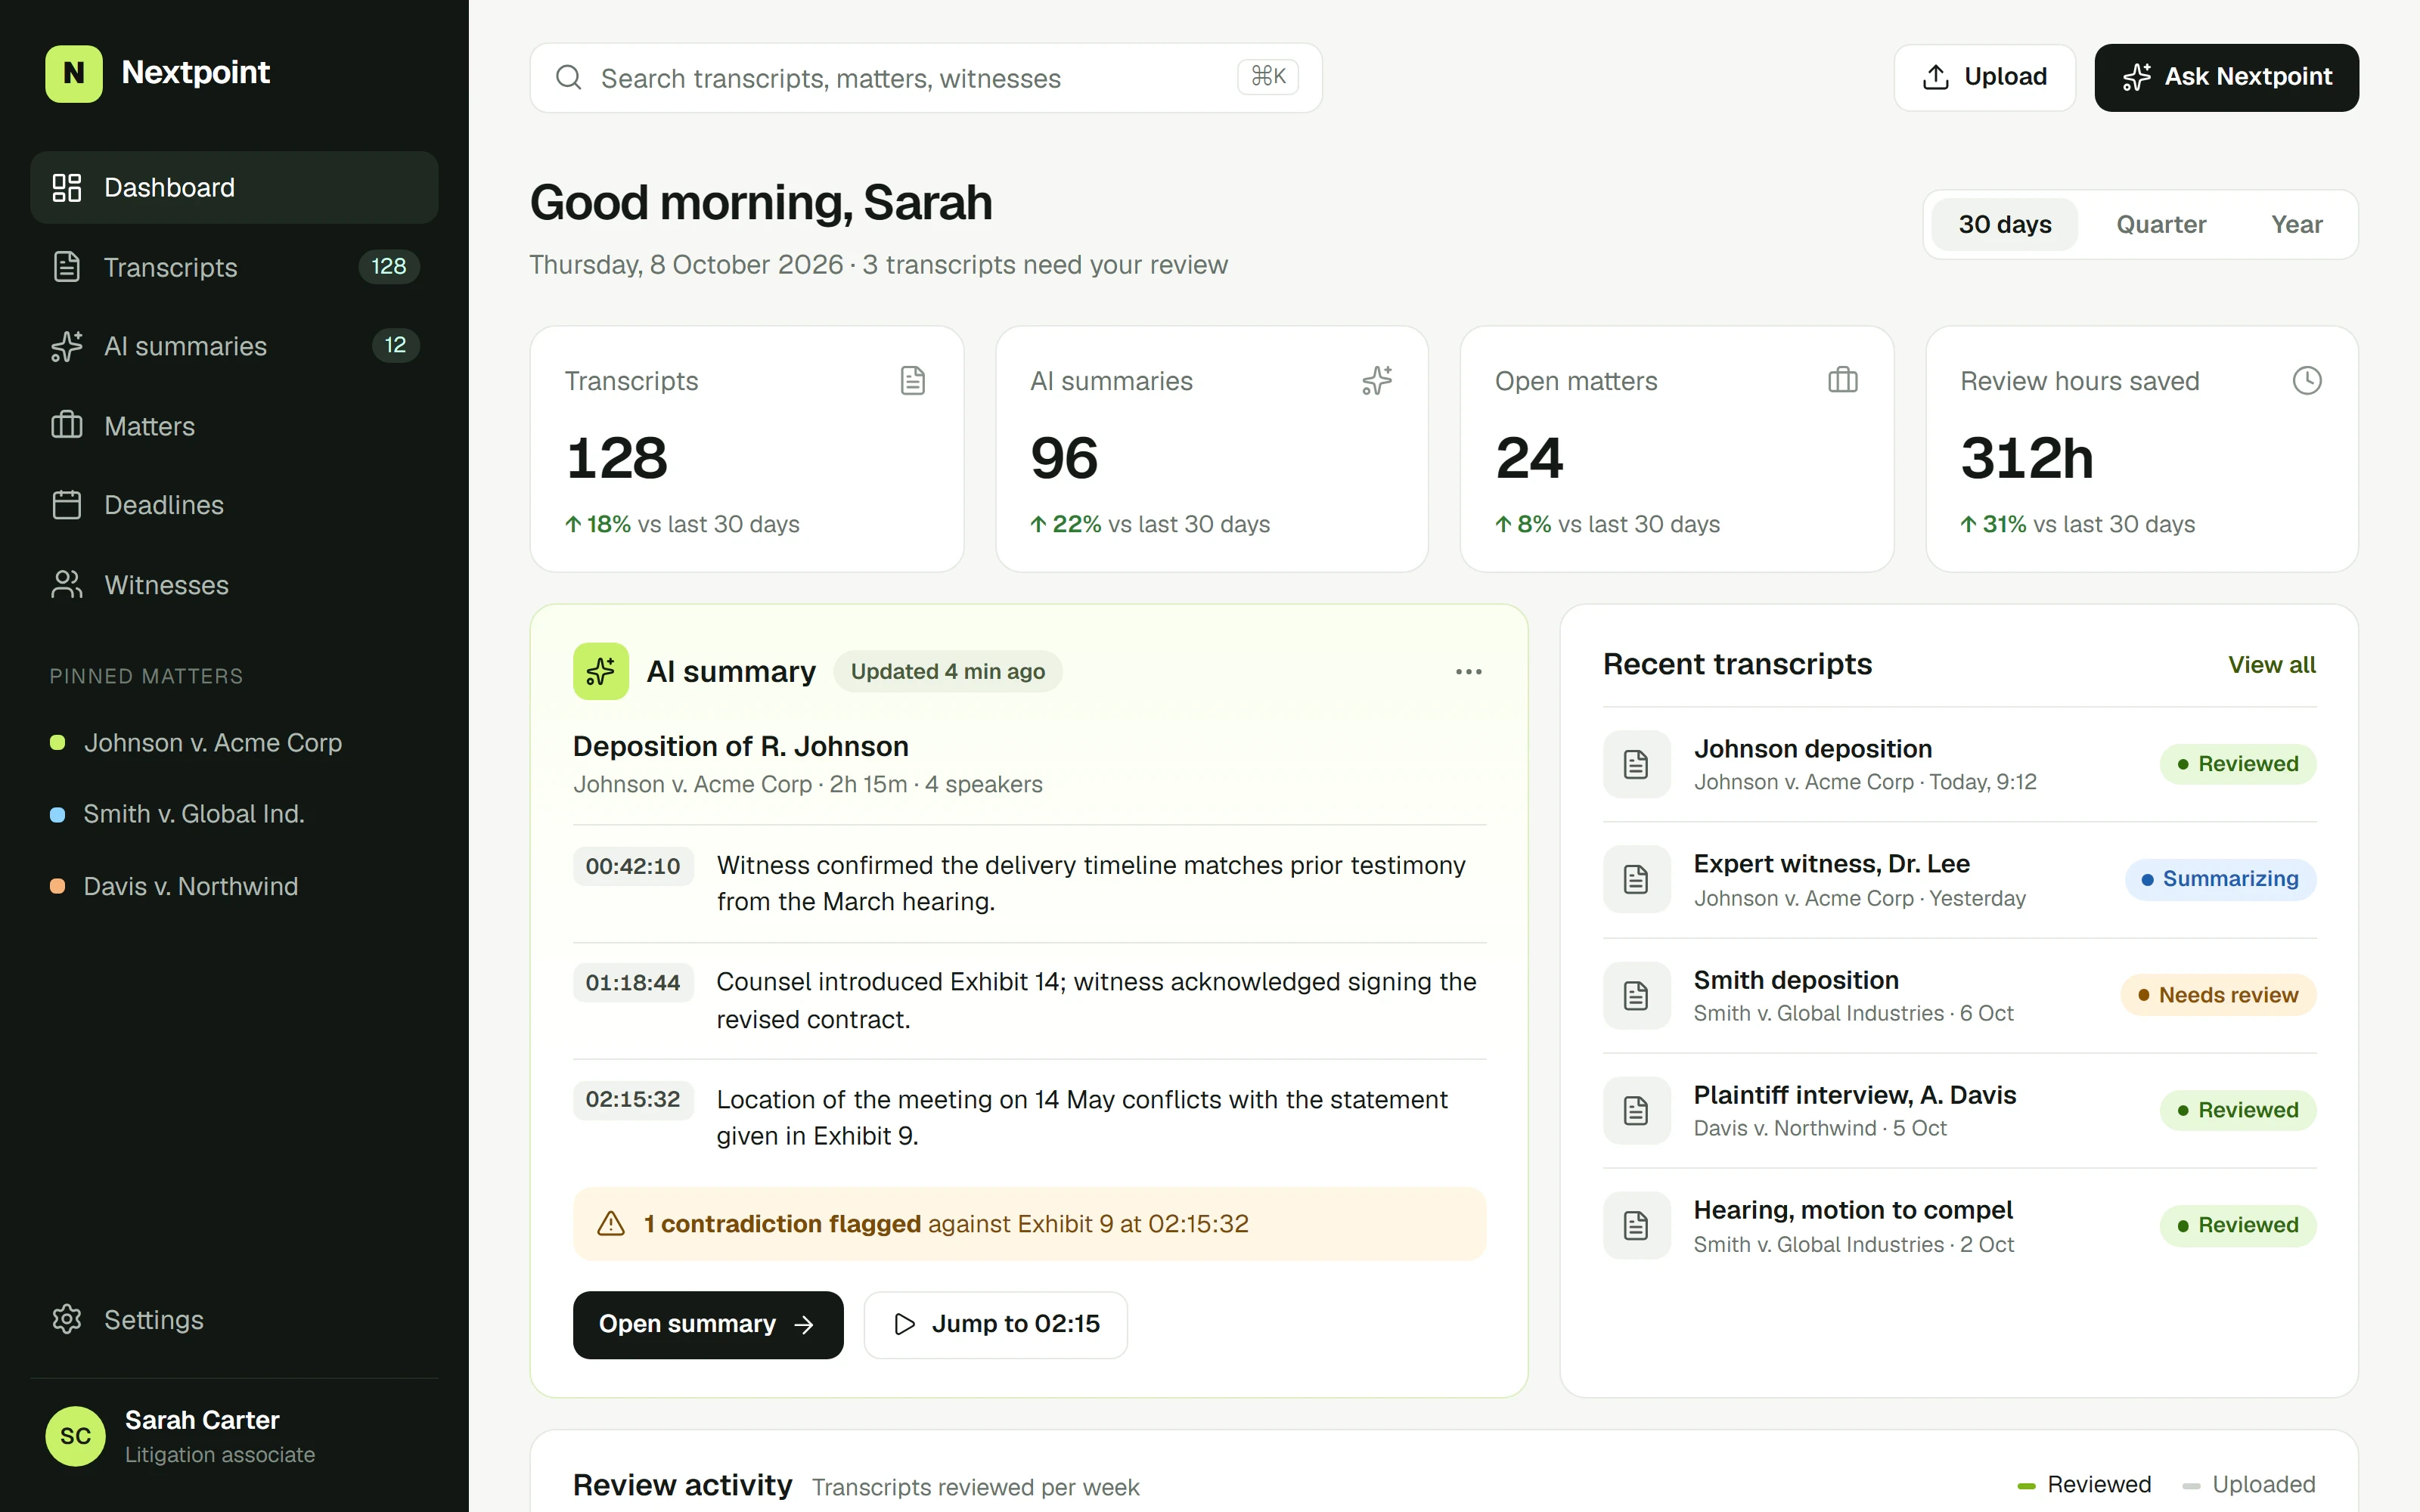The width and height of the screenshot is (2420, 1512).
Task: Focus the search transcripts input field
Action: (925, 77)
